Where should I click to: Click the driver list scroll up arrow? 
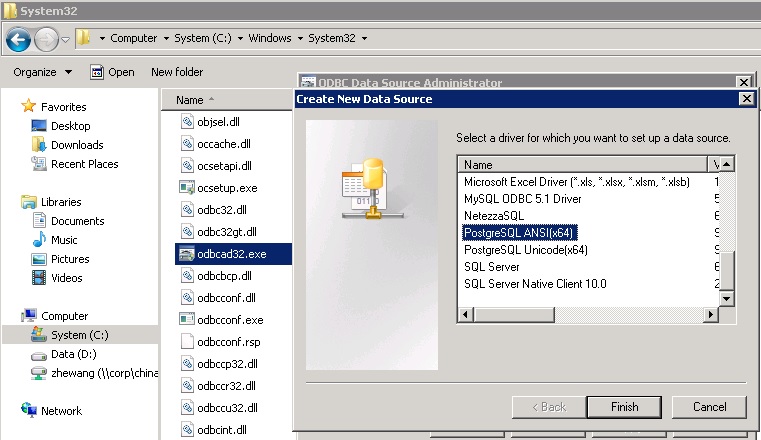tap(726, 164)
